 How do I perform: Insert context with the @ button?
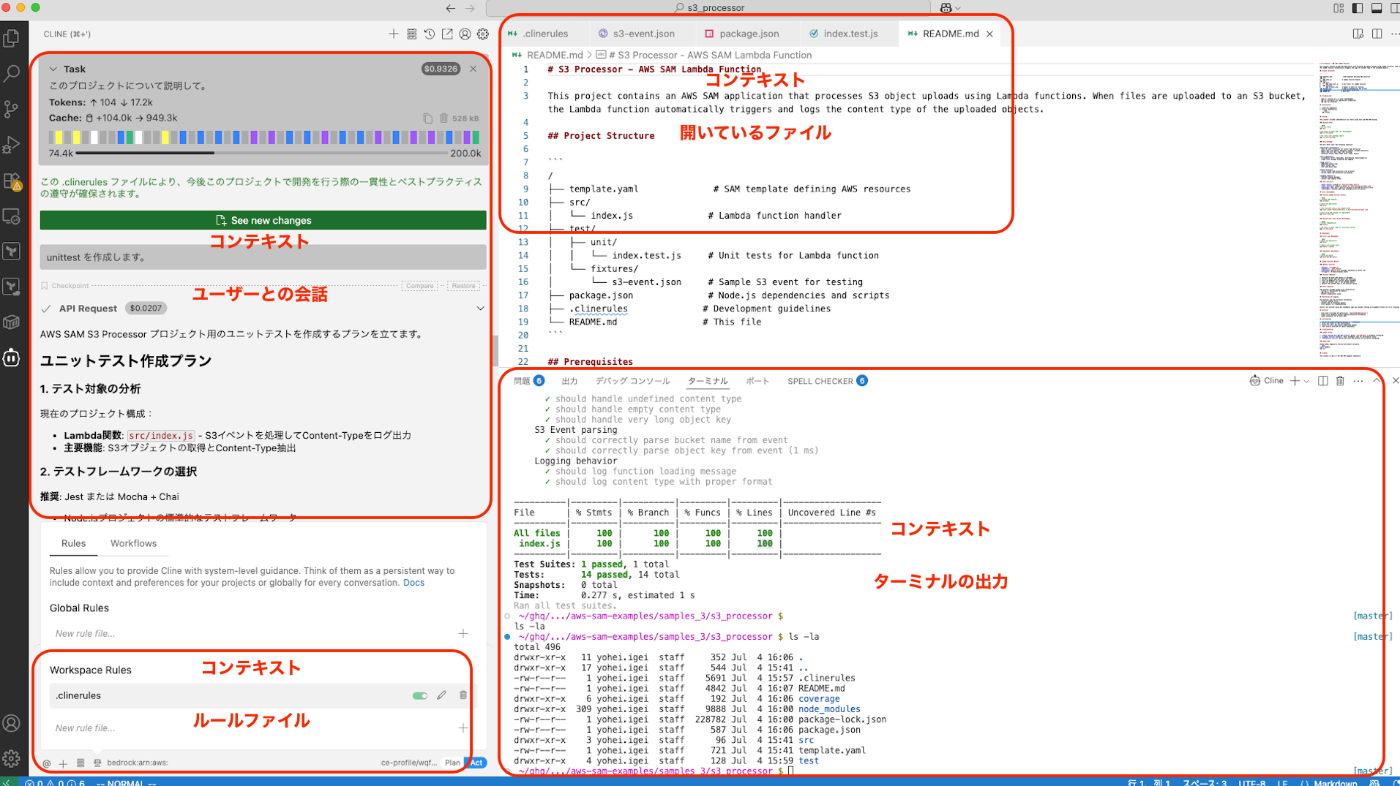tap(46, 763)
